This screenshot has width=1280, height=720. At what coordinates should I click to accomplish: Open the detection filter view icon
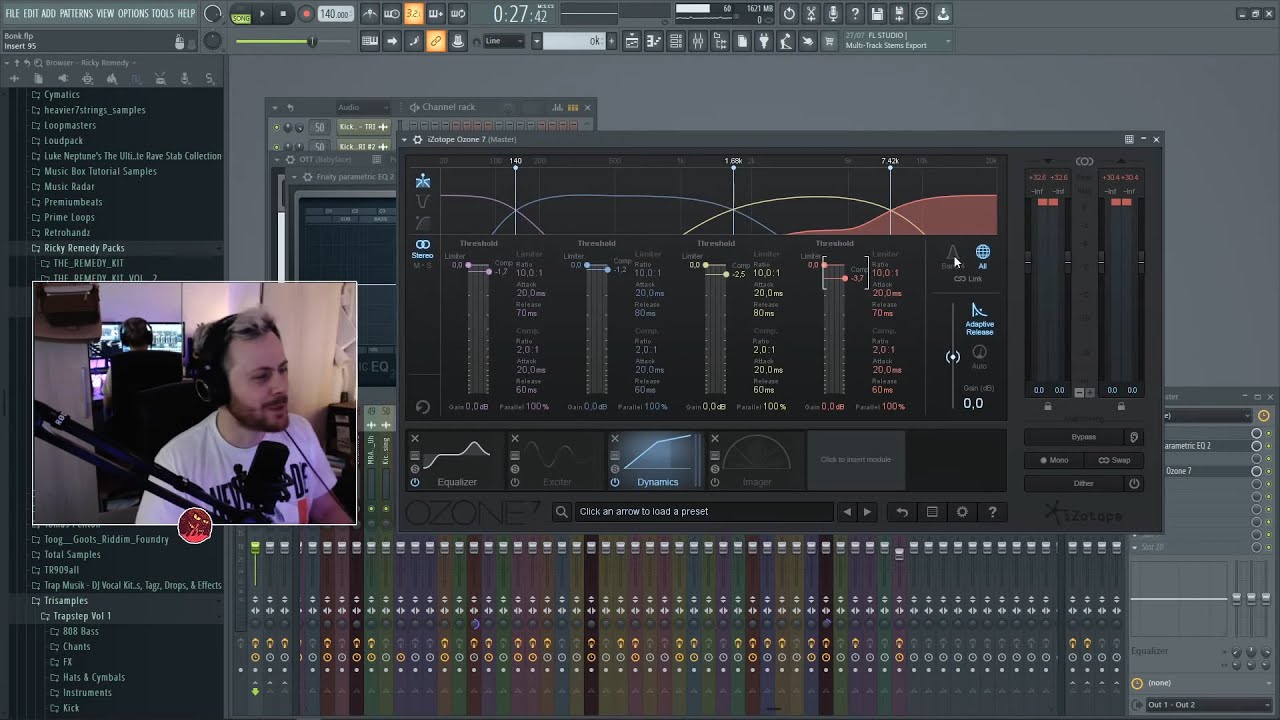click(423, 222)
